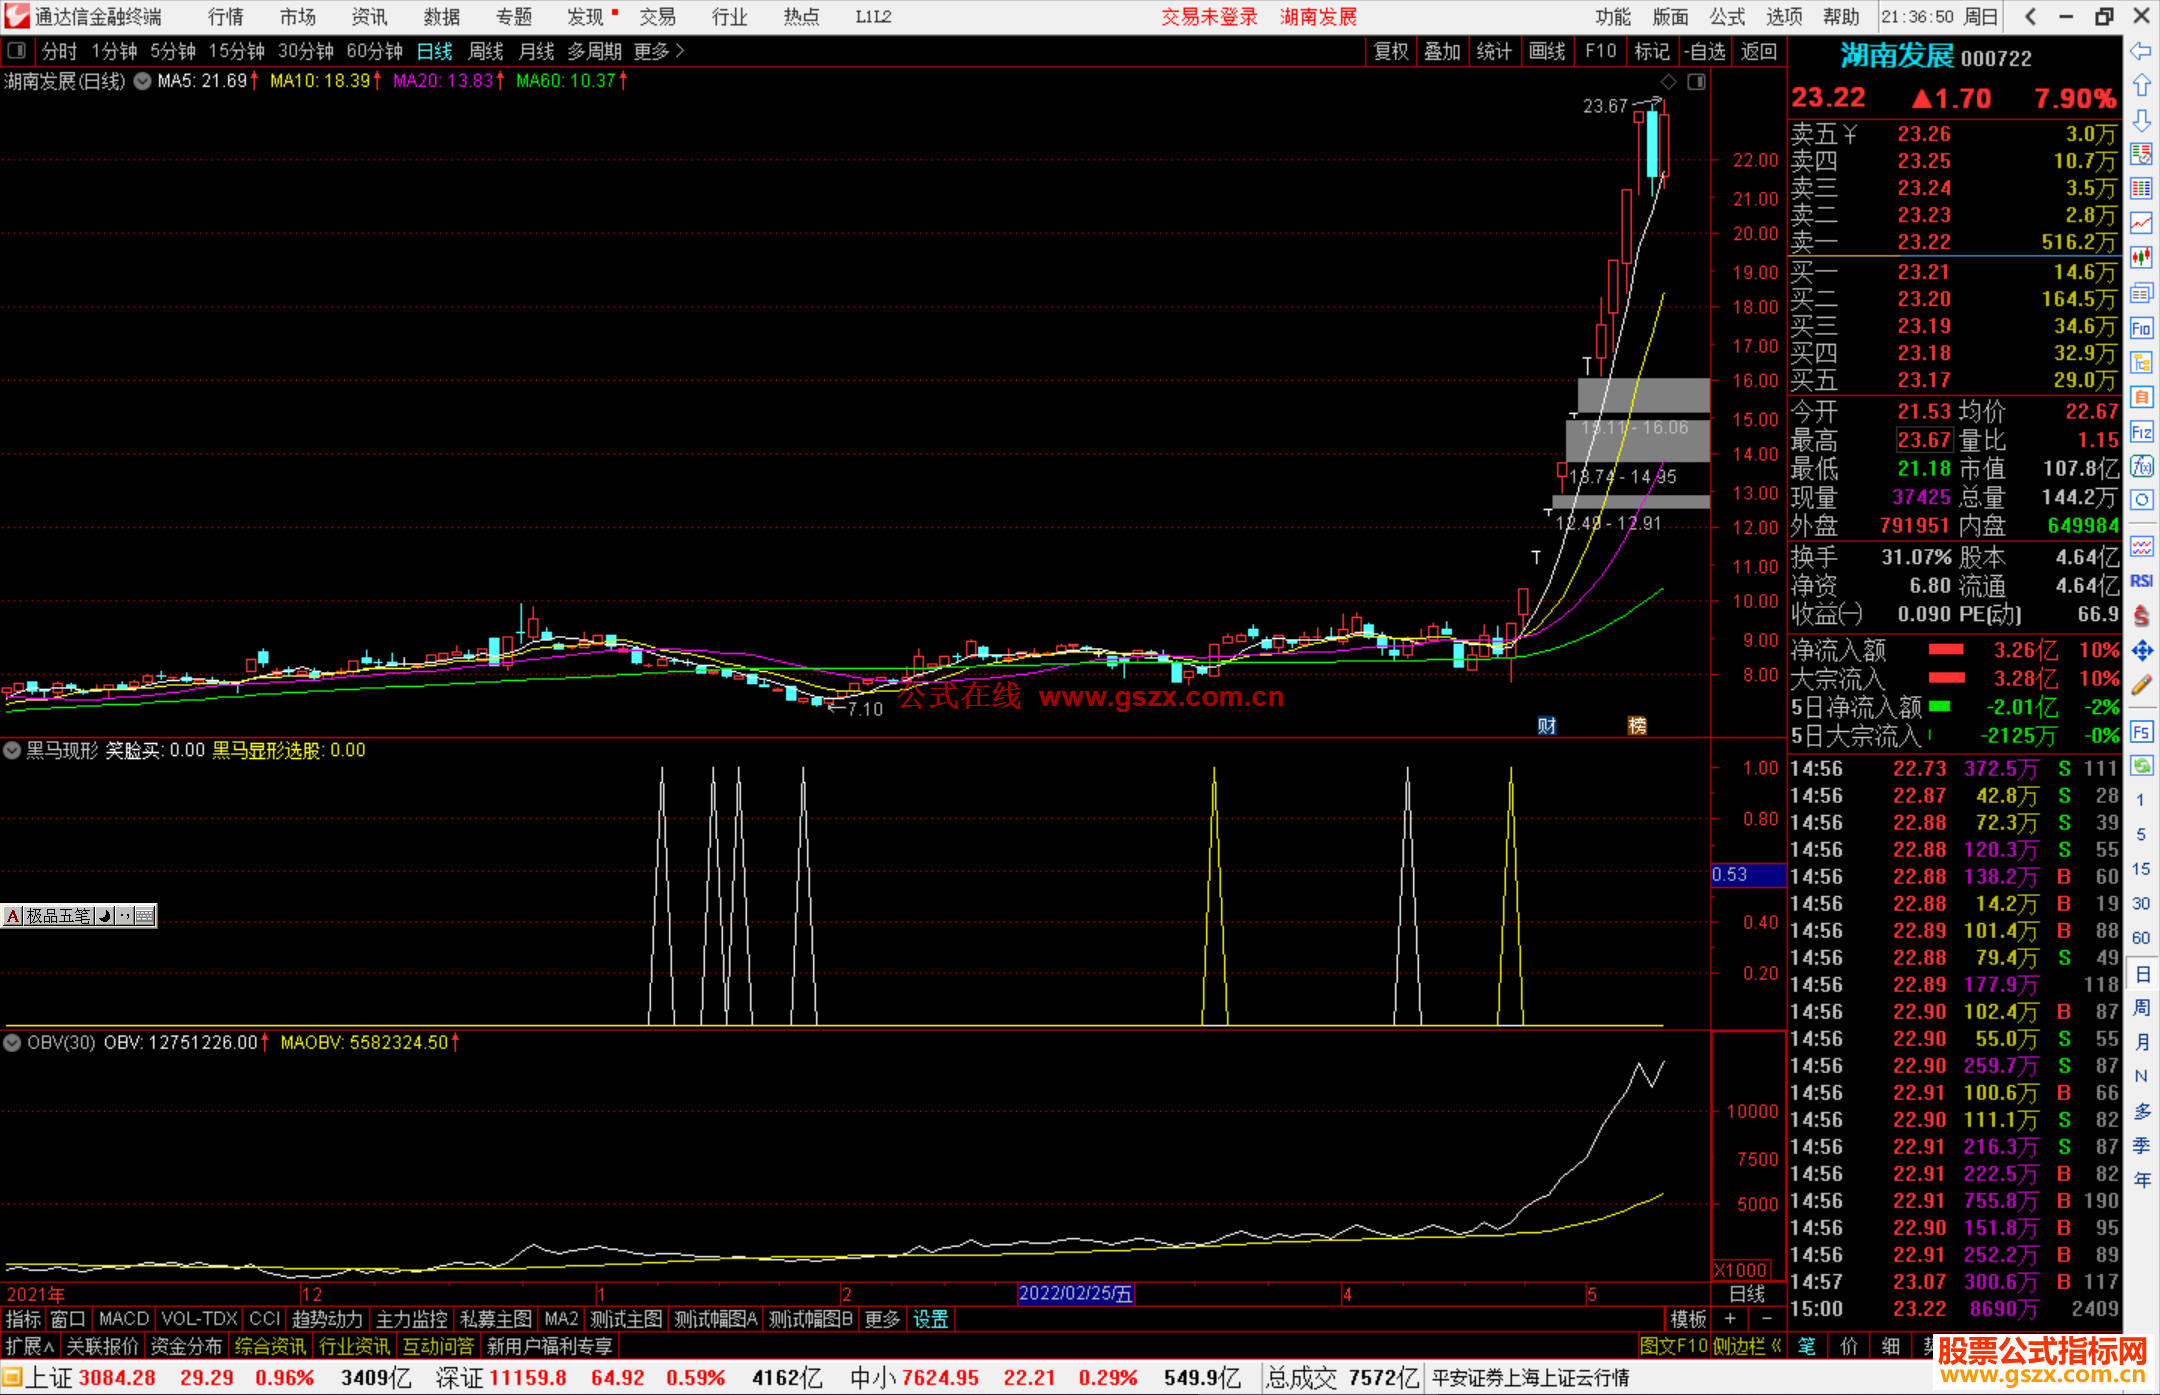Select the MACD indicator tab
The height and width of the screenshot is (1395, 2160).
pos(124,1319)
